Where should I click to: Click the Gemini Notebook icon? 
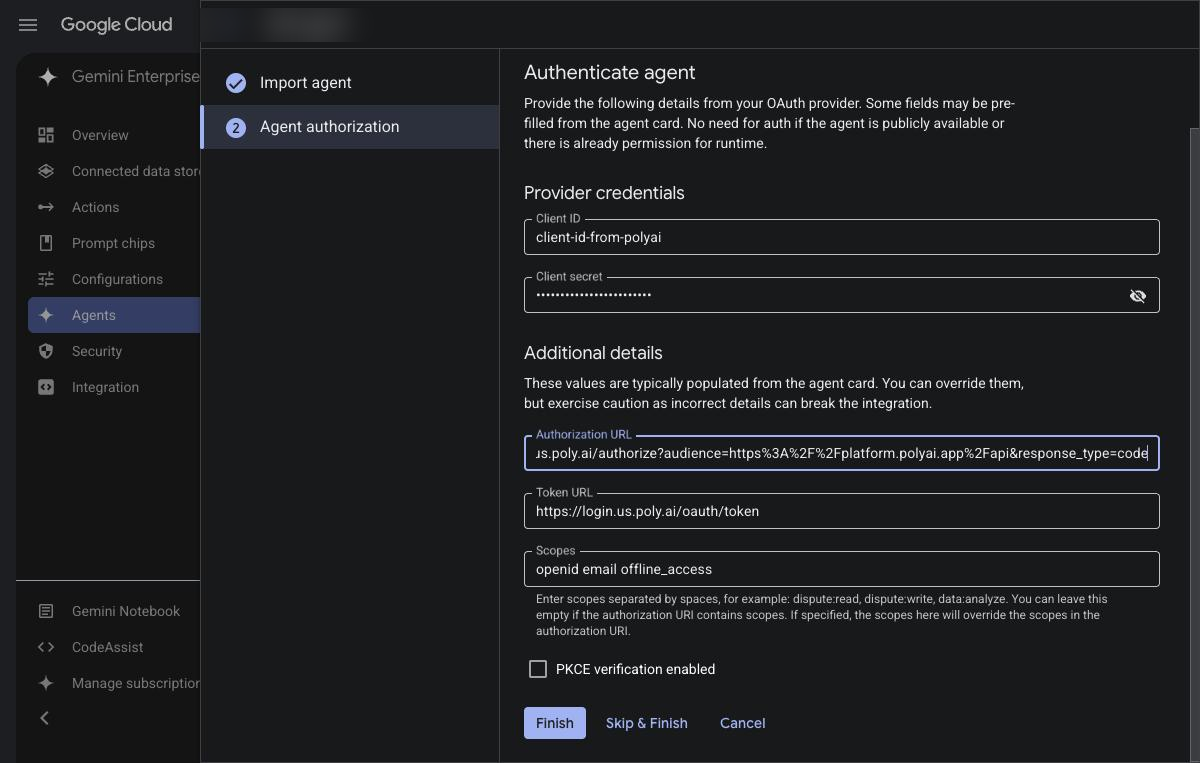coord(46,611)
